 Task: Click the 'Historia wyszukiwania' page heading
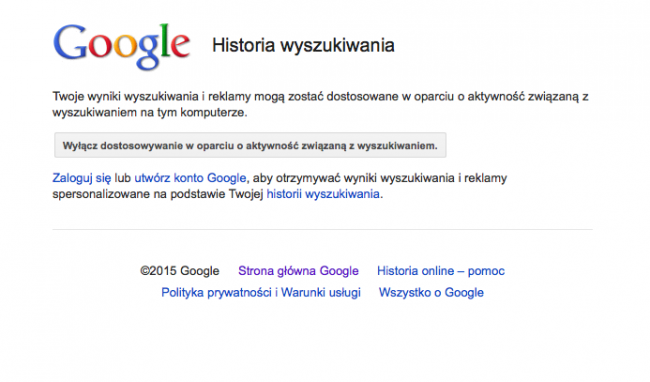303,45
